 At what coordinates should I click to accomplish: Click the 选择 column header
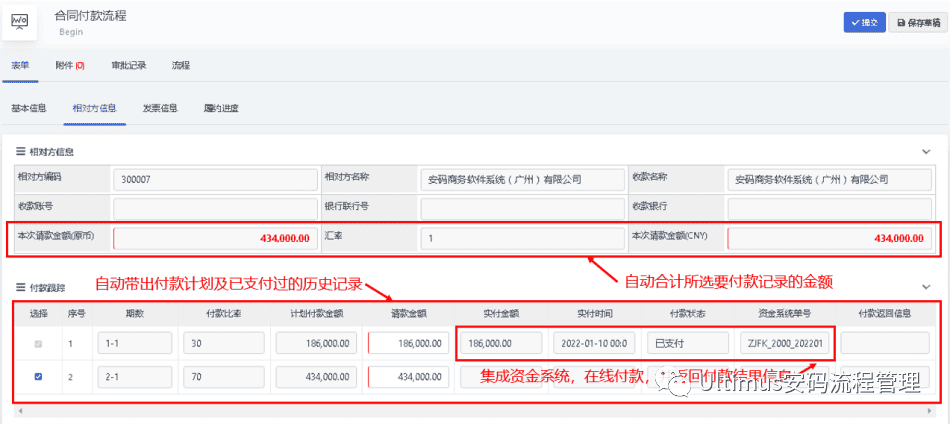[x=38, y=314]
